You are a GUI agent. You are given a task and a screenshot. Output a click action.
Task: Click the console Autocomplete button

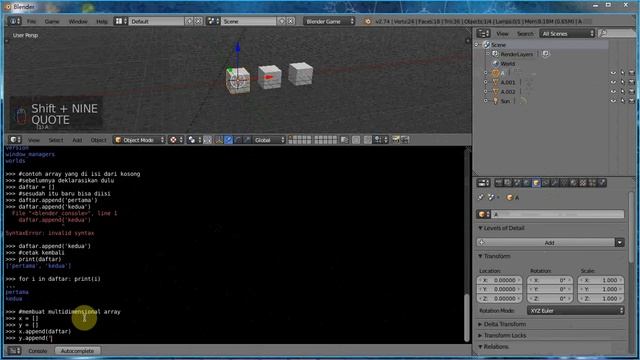77,351
